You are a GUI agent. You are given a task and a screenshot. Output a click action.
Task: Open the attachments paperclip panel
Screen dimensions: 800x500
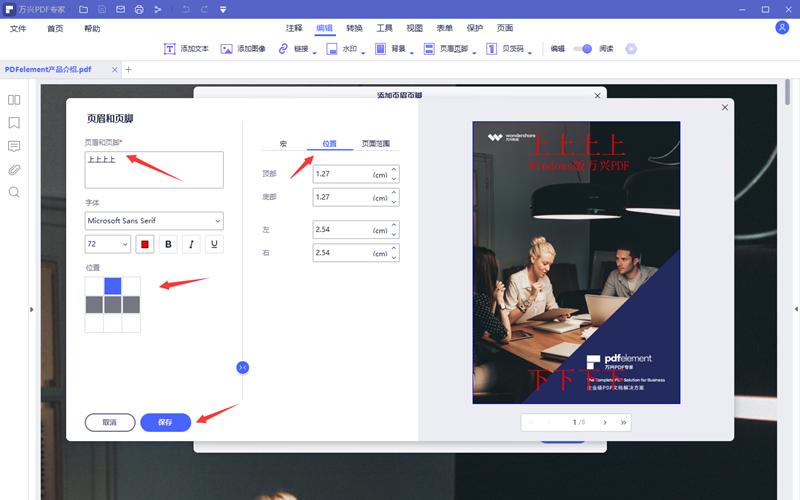pyautogui.click(x=14, y=169)
